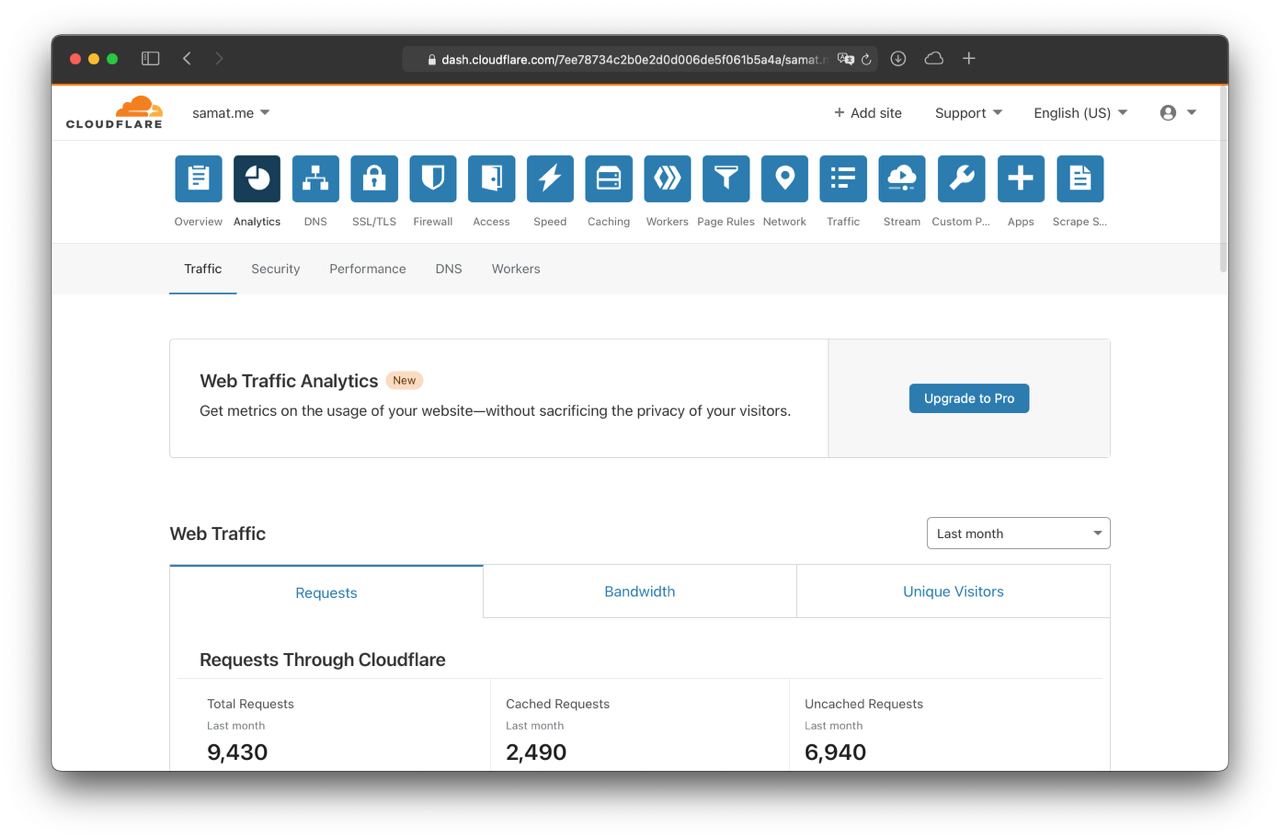Image resolution: width=1280 pixels, height=839 pixels.
Task: Select the Requests tab
Action: [326, 592]
